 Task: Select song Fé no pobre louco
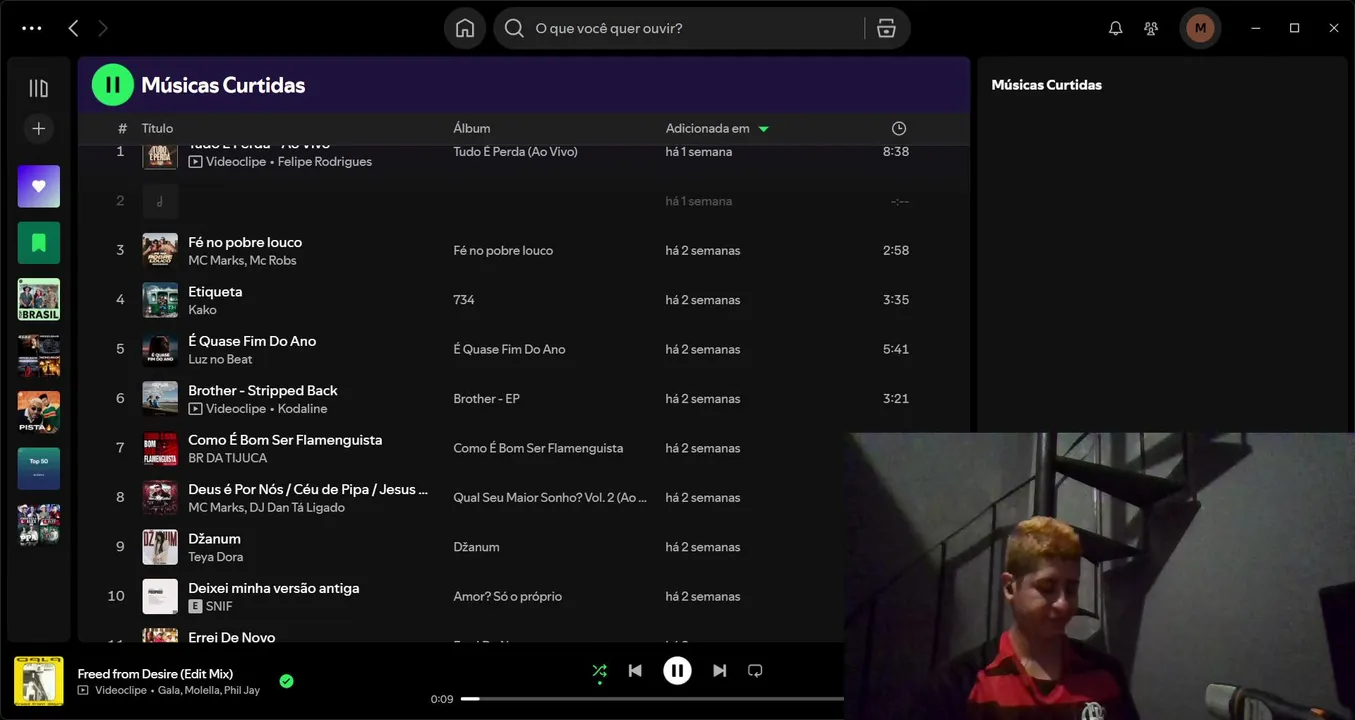tap(245, 242)
